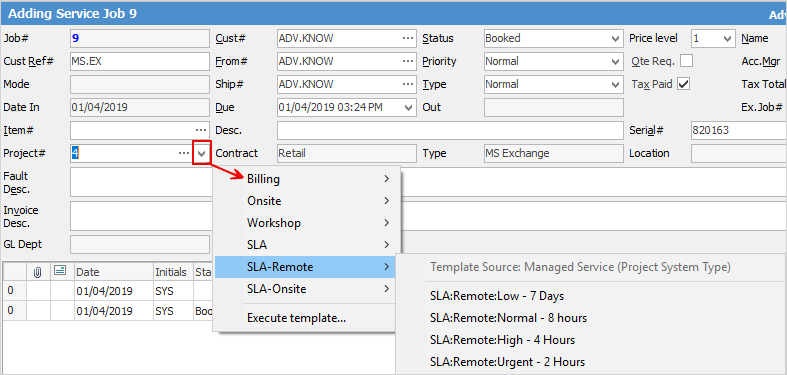
Task: Click the Initials column header
Action: click(x=173, y=272)
